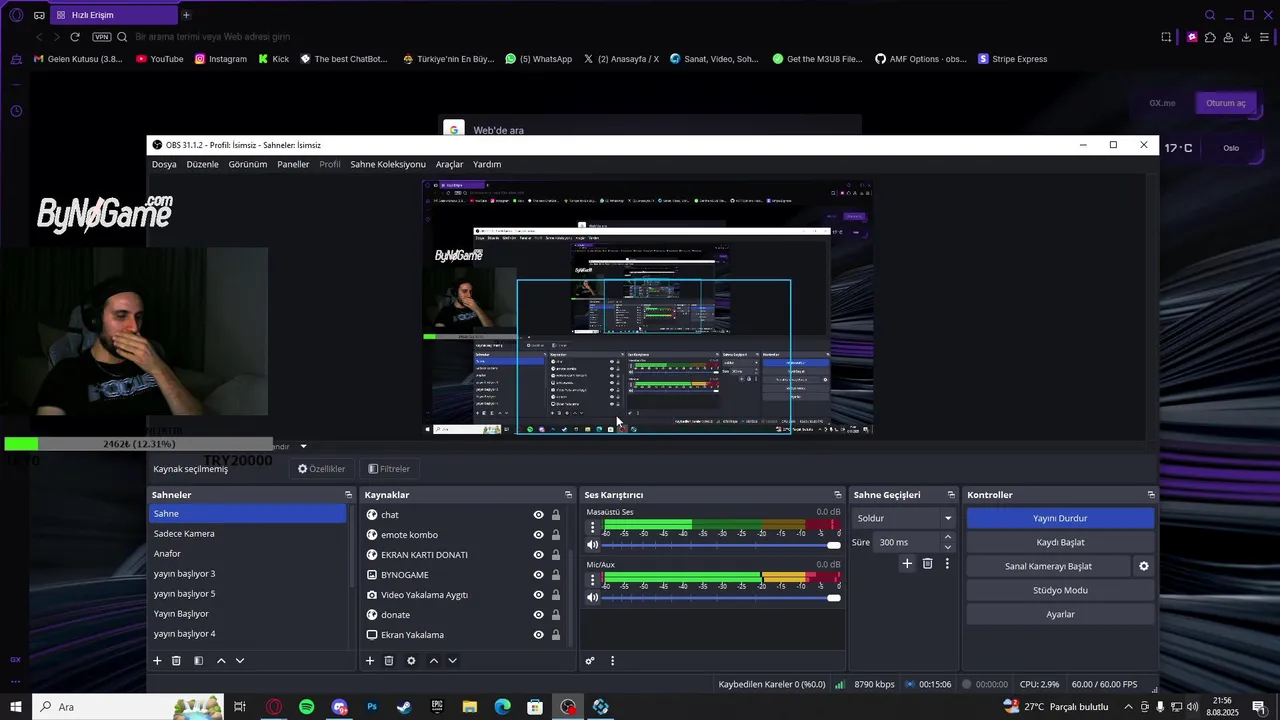This screenshot has width=1280, height=720.
Task: Add a new source in Kaynaklar
Action: click(x=370, y=661)
